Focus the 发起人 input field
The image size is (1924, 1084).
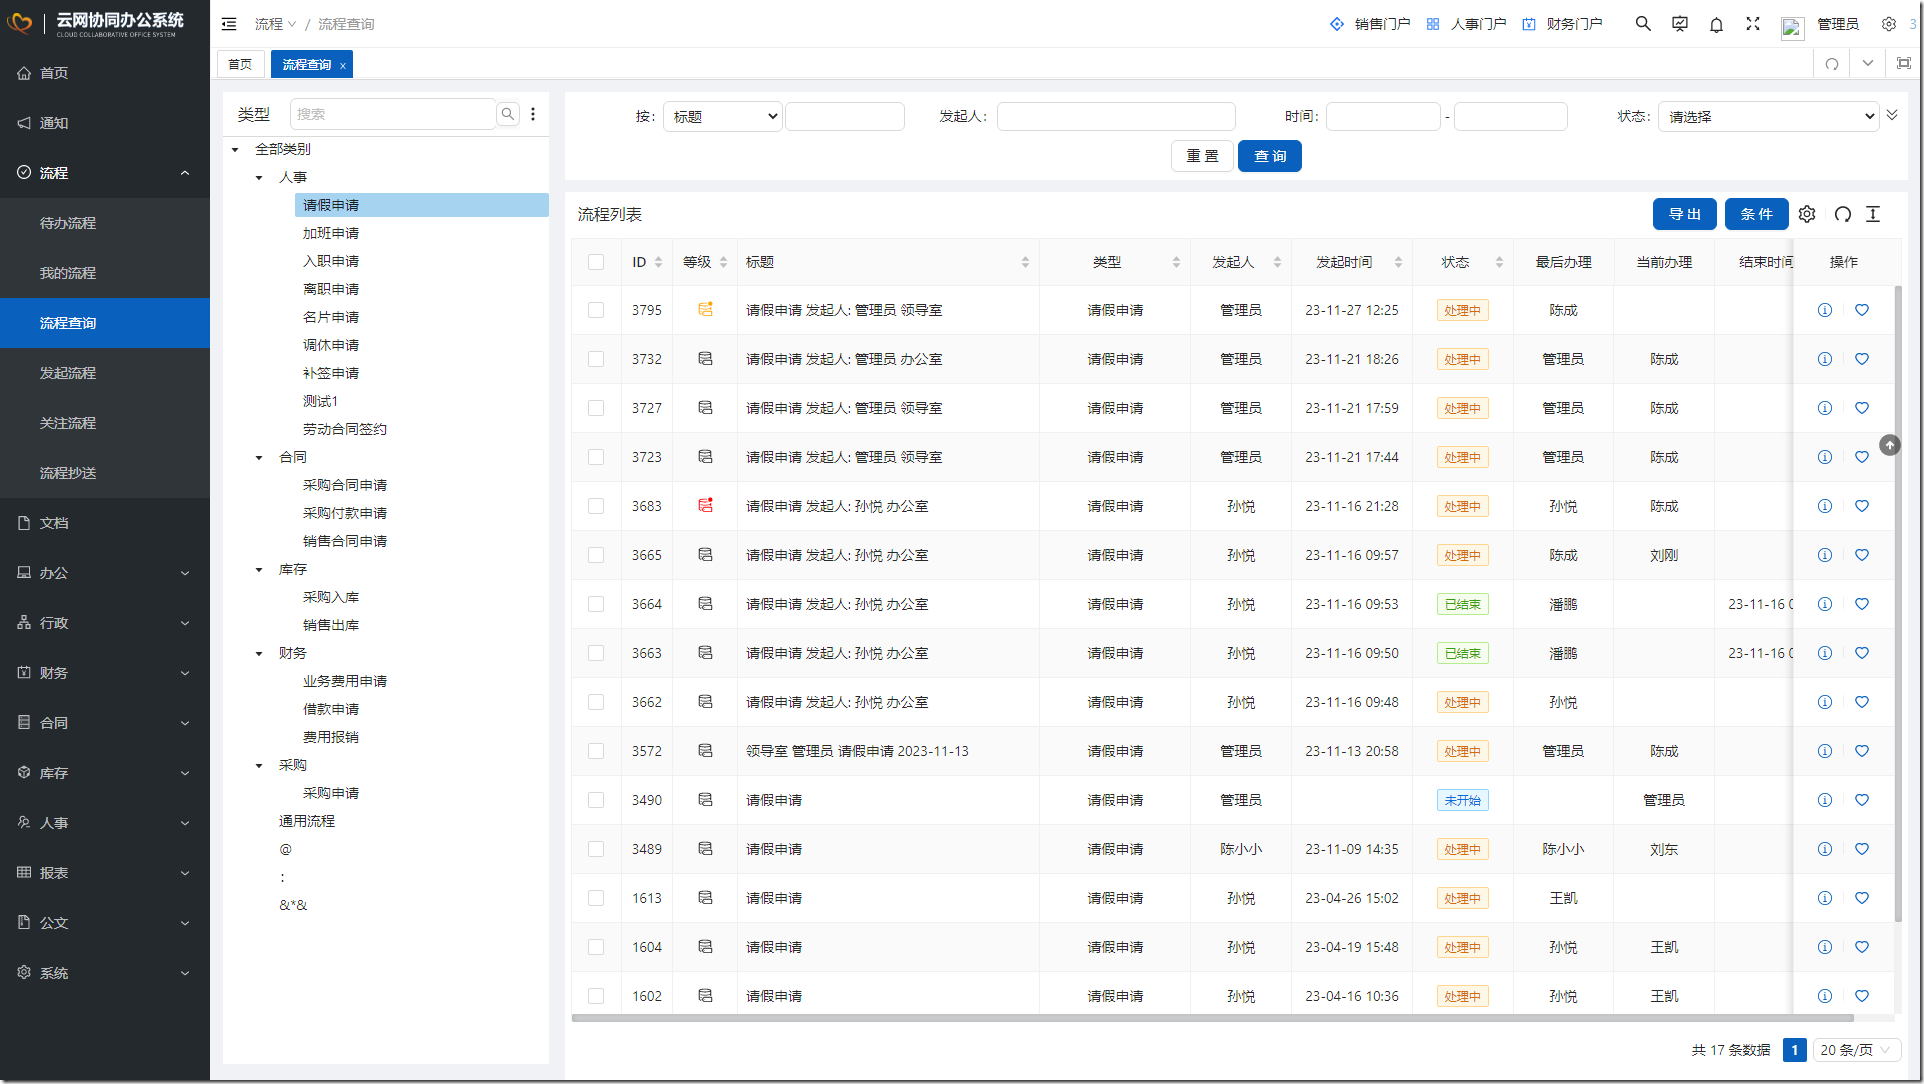(x=1116, y=117)
